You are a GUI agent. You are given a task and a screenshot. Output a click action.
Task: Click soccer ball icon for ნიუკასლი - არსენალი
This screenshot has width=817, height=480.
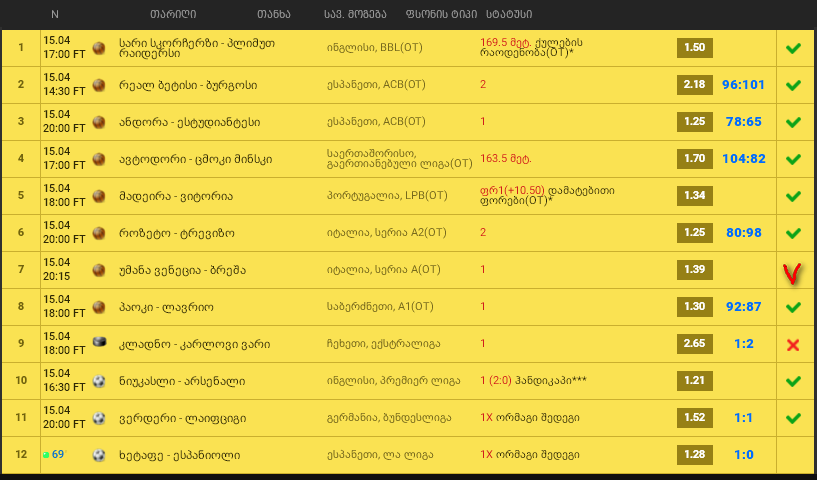tap(98, 381)
